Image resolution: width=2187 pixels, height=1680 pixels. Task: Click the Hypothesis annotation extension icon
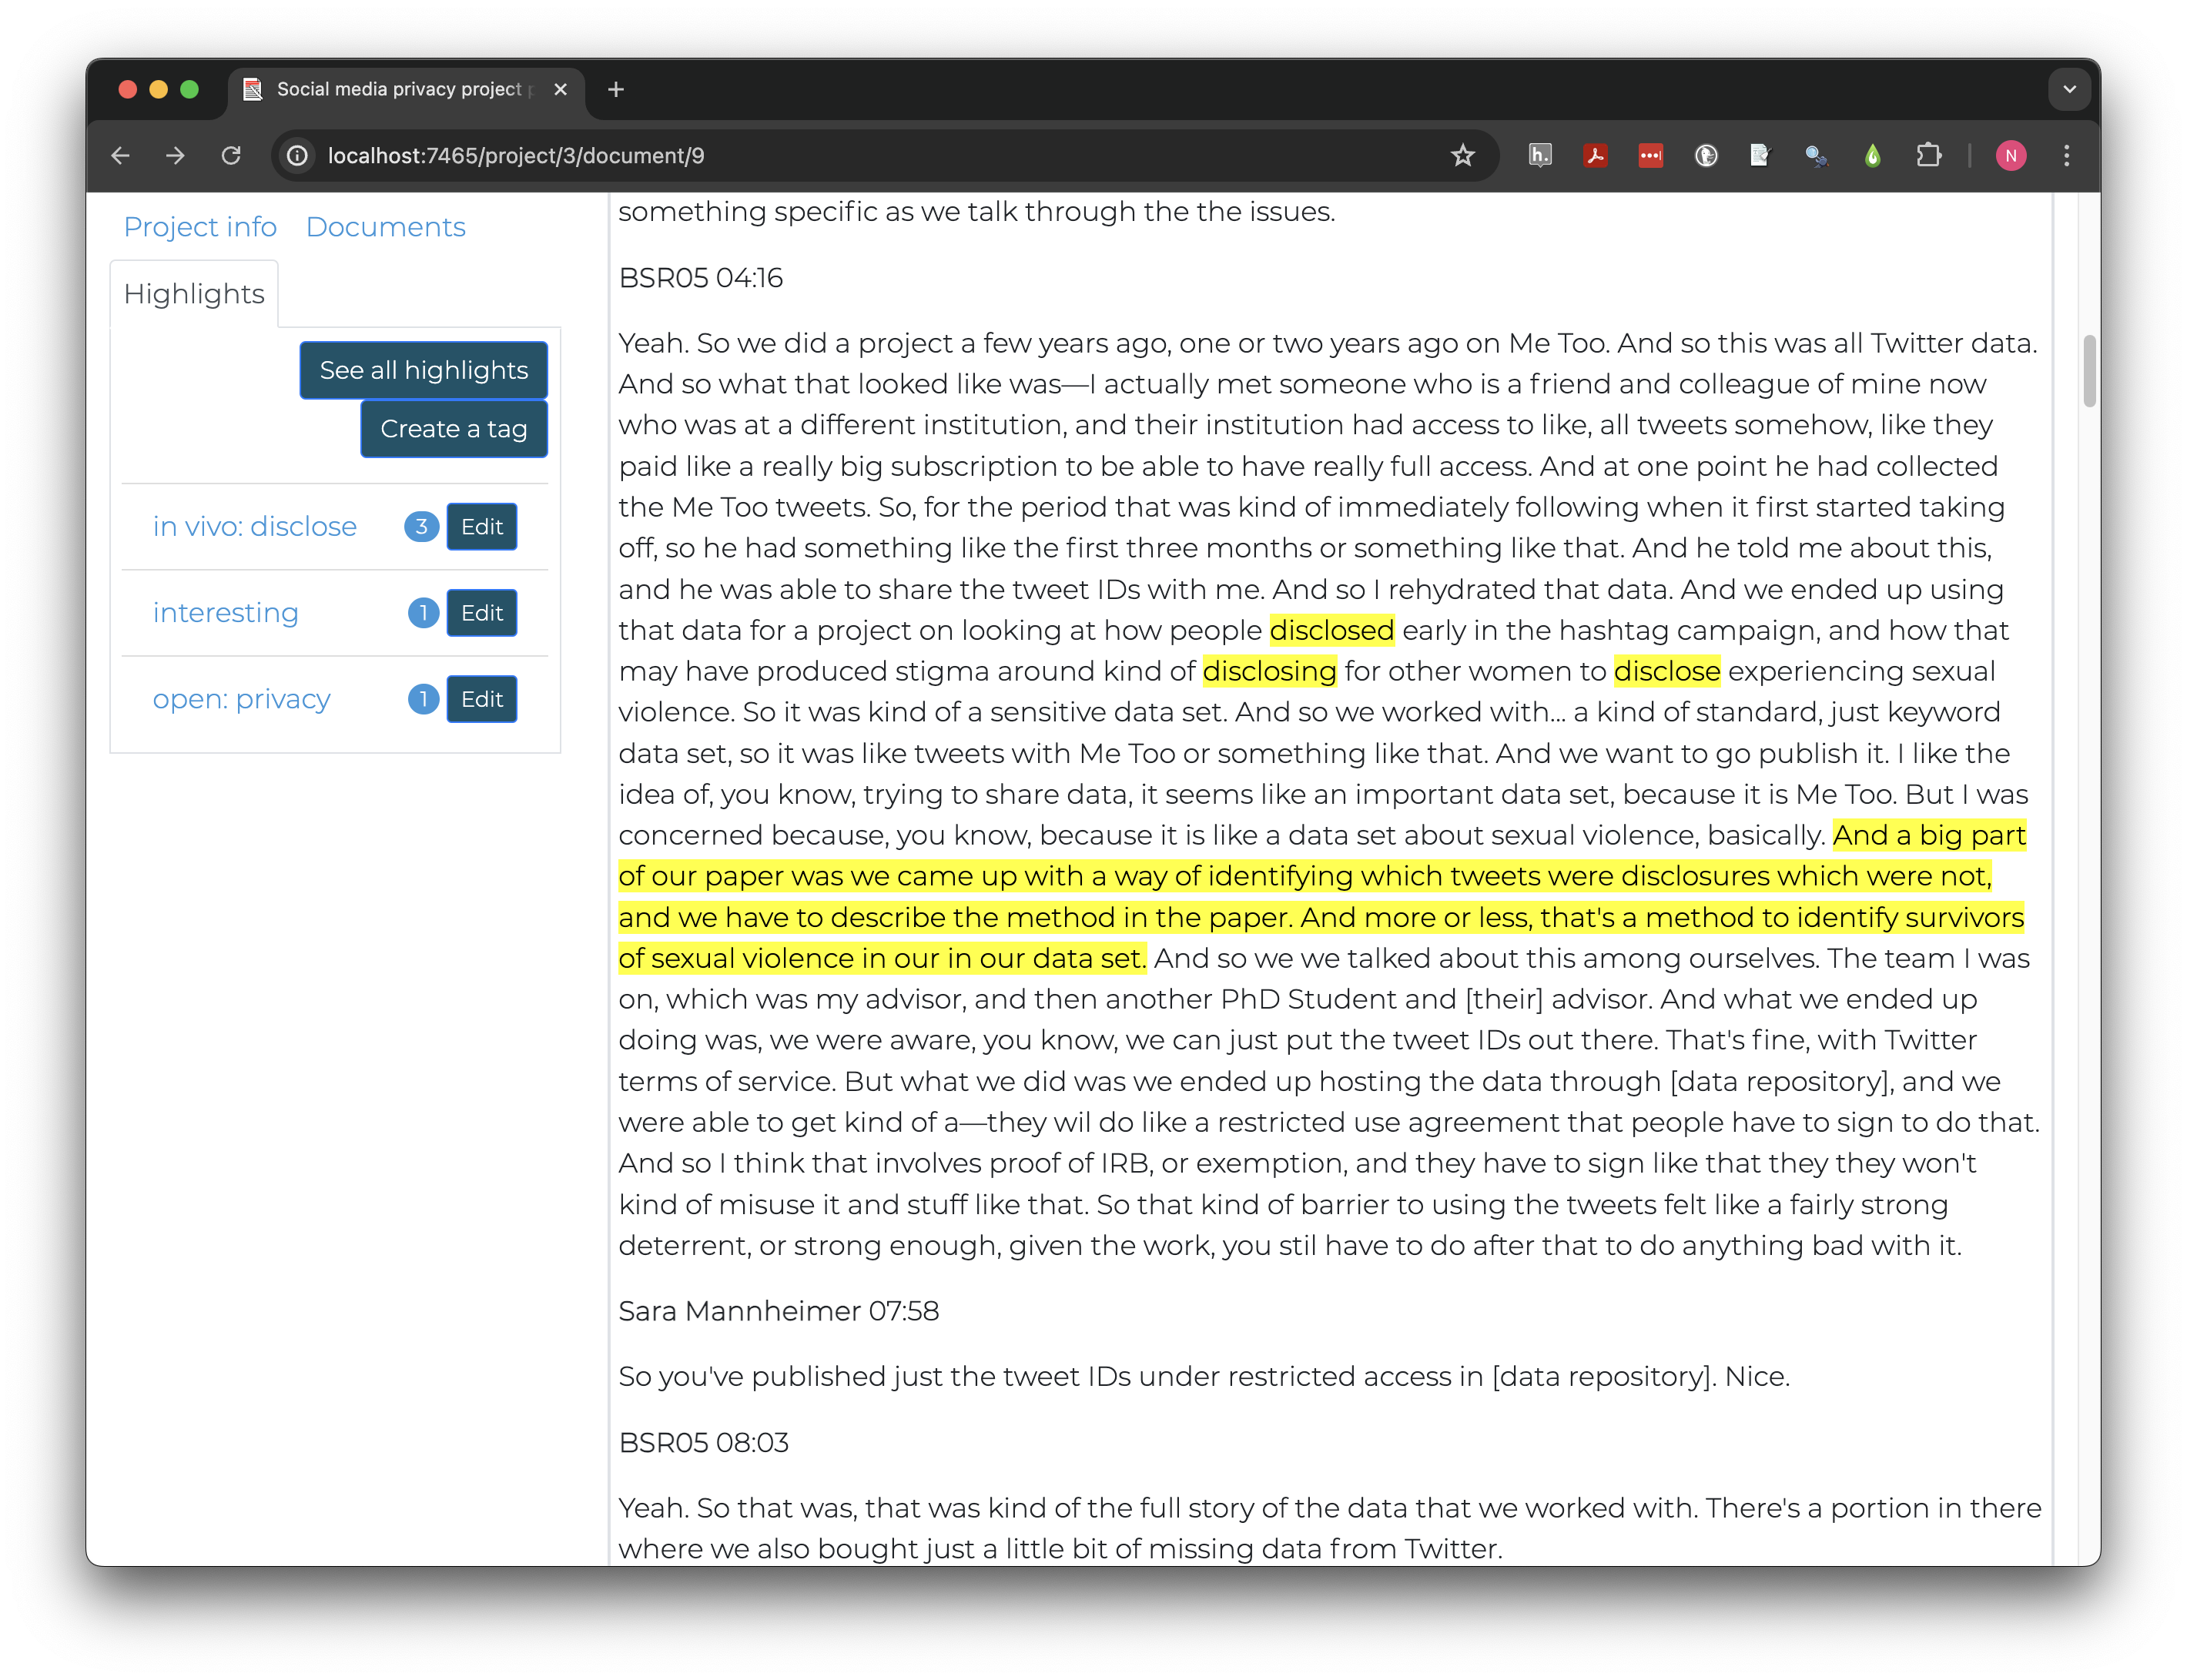click(1541, 156)
